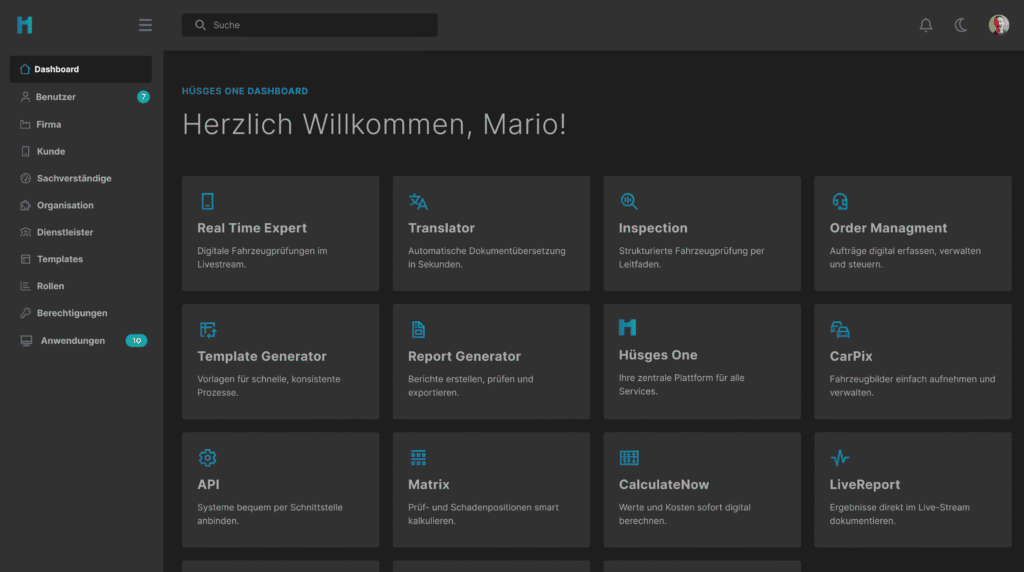Click the Anwendungen count badge 10

(x=136, y=341)
